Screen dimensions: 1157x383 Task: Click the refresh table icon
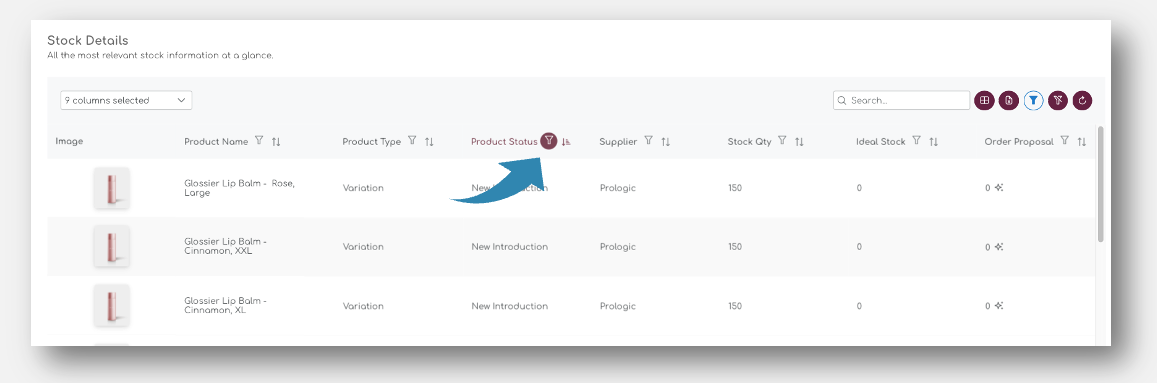[1083, 100]
